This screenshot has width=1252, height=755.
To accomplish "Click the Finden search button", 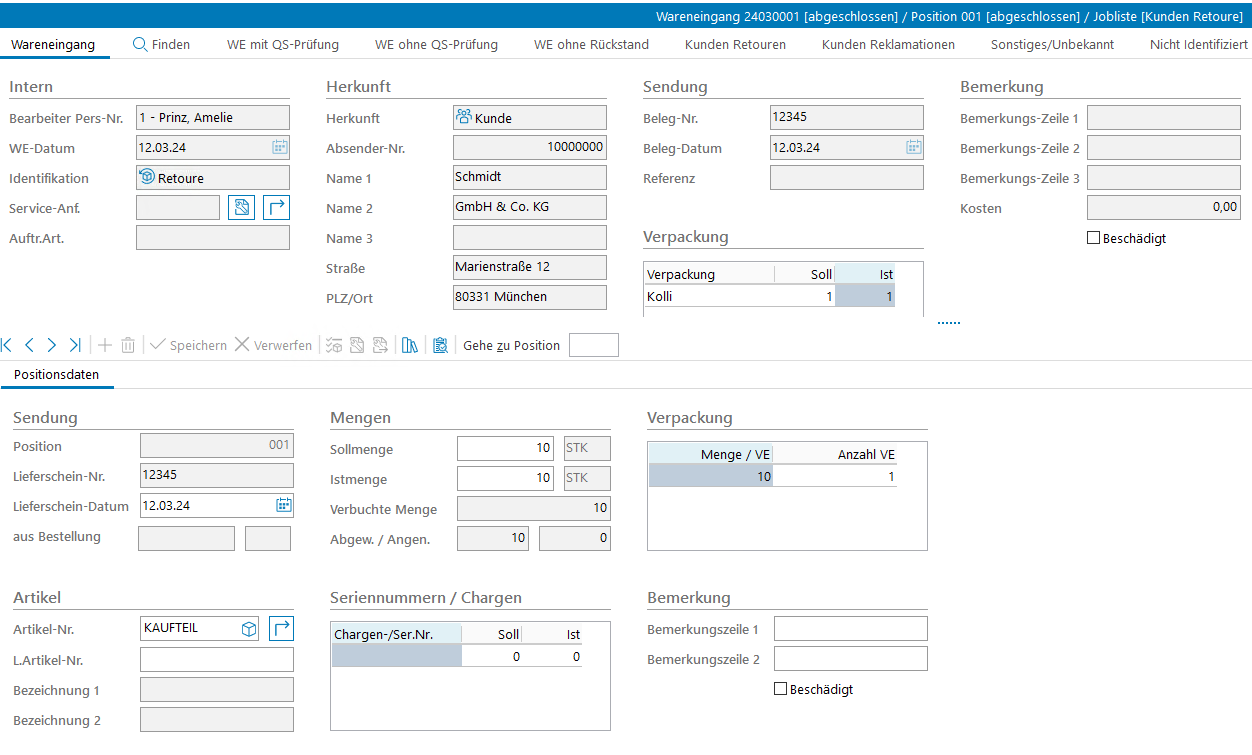I will (x=161, y=45).
